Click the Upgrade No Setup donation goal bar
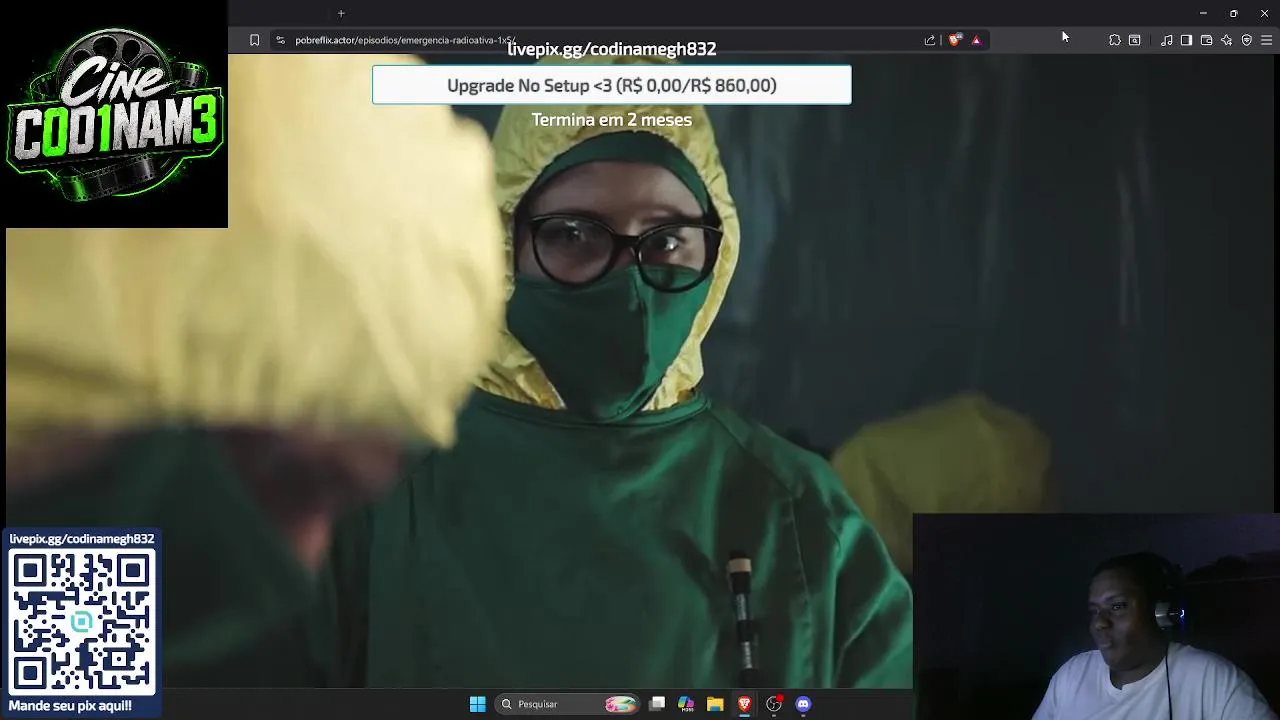The height and width of the screenshot is (720, 1280). [612, 85]
